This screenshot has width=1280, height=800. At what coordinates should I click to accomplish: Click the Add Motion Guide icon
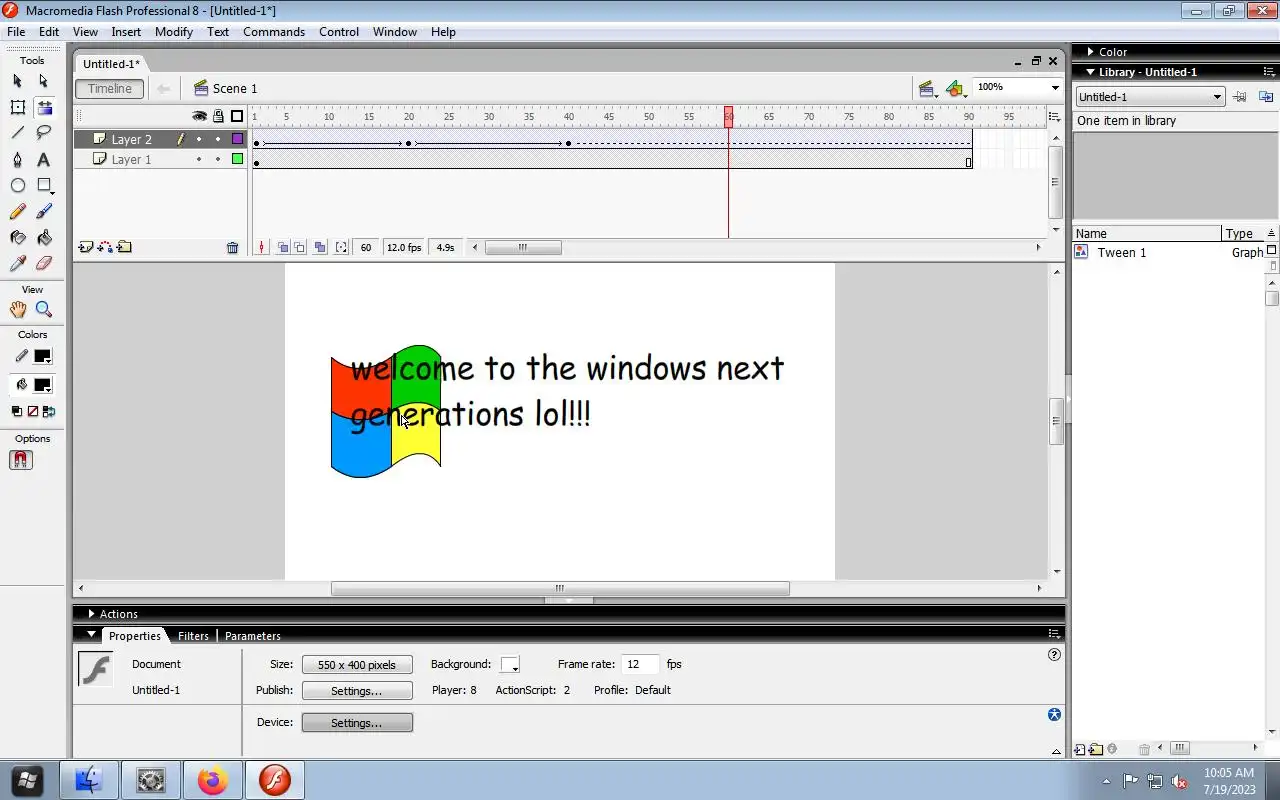(x=105, y=247)
